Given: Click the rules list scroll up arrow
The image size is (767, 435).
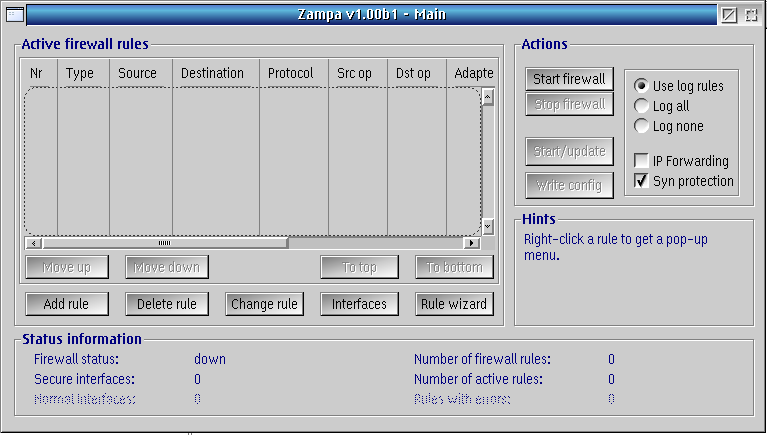Looking at the screenshot, I should pos(488,98).
